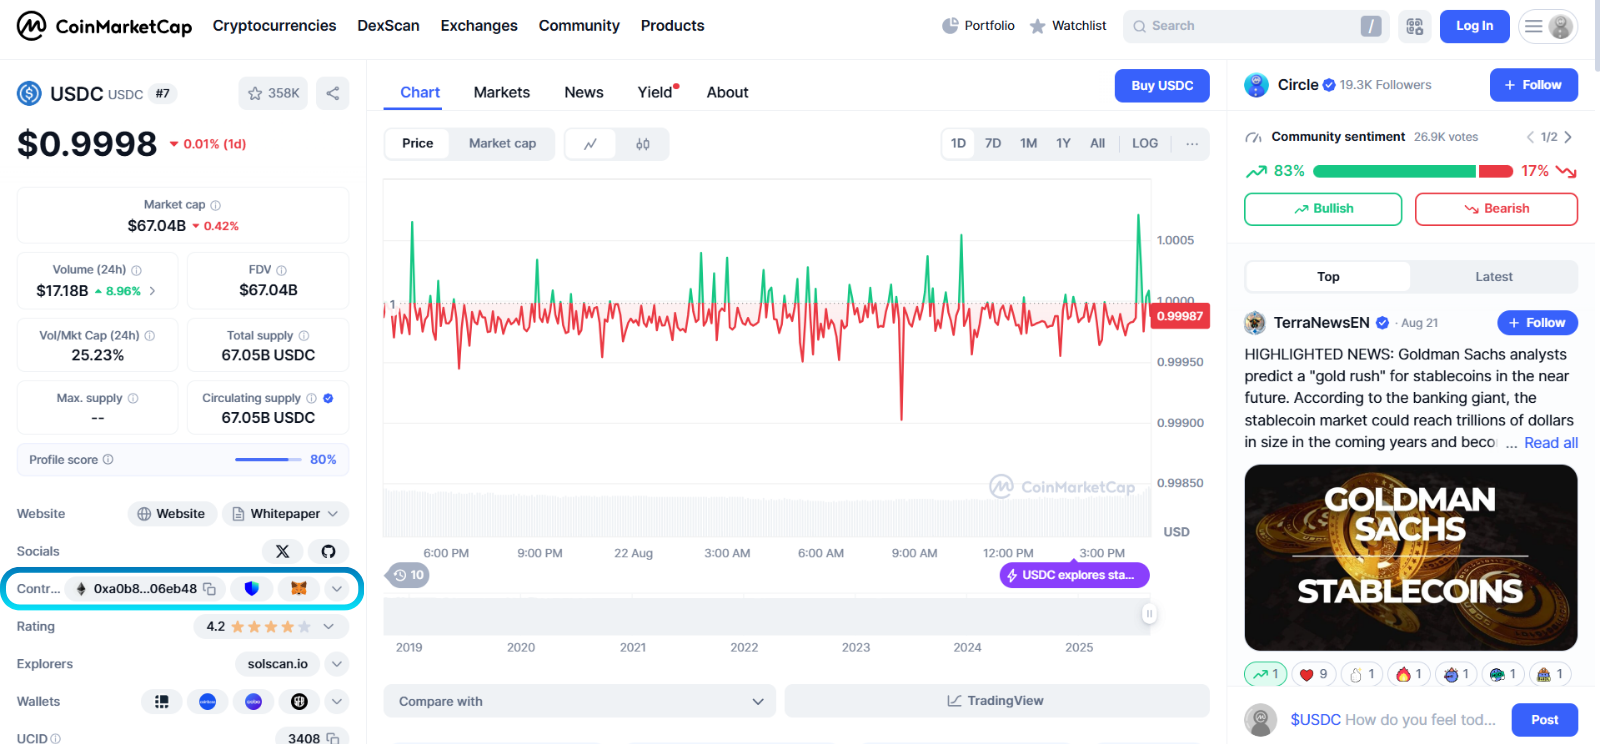Follow the Circle account
The height and width of the screenshot is (744, 1600).
click(x=1534, y=85)
